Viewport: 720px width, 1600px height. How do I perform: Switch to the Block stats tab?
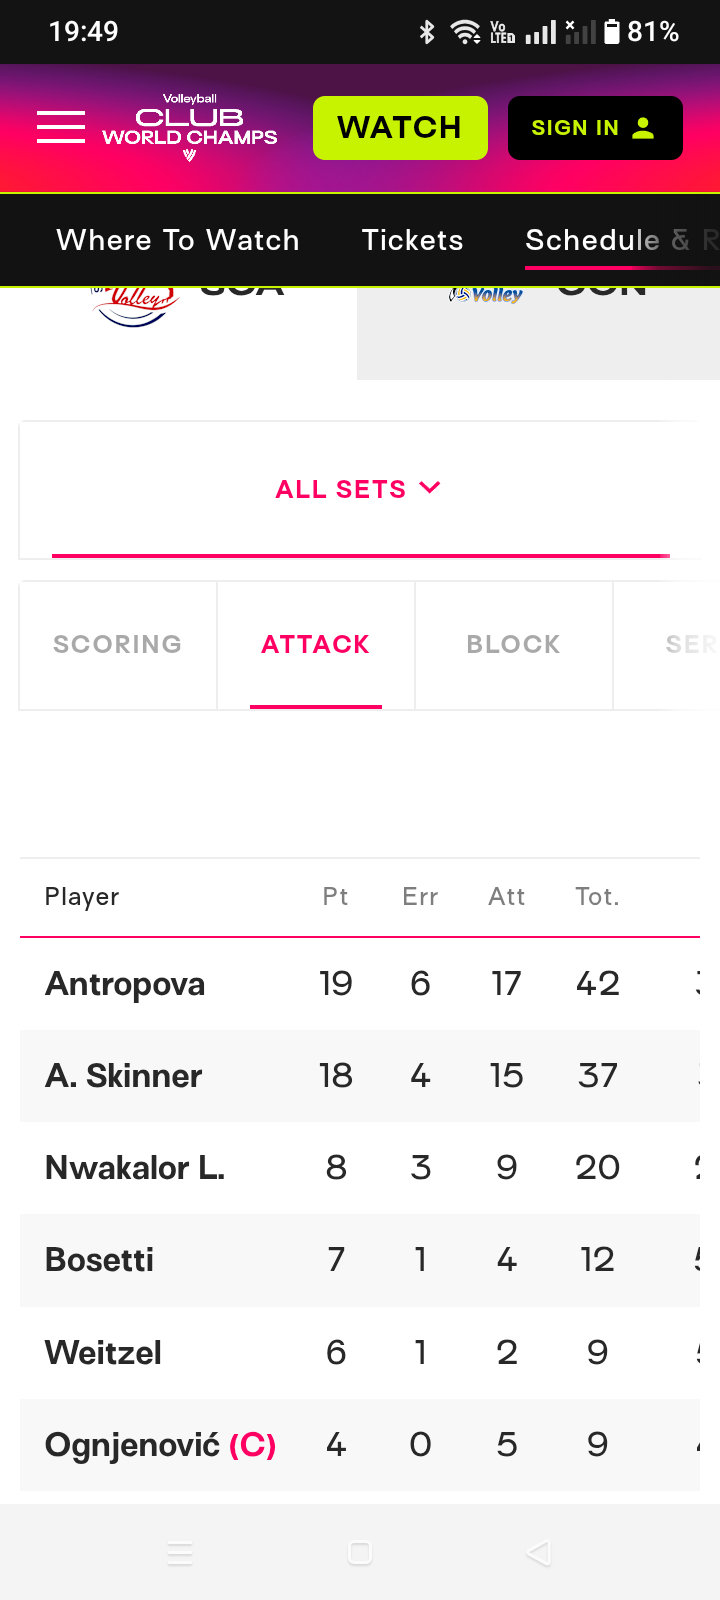pos(514,645)
